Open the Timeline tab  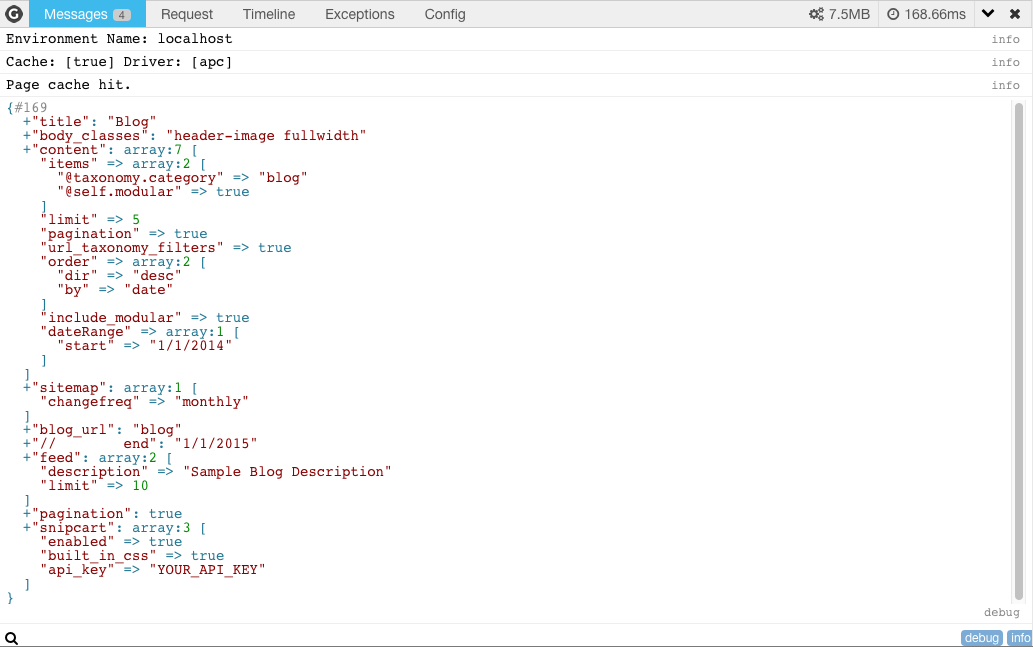pyautogui.click(x=268, y=14)
